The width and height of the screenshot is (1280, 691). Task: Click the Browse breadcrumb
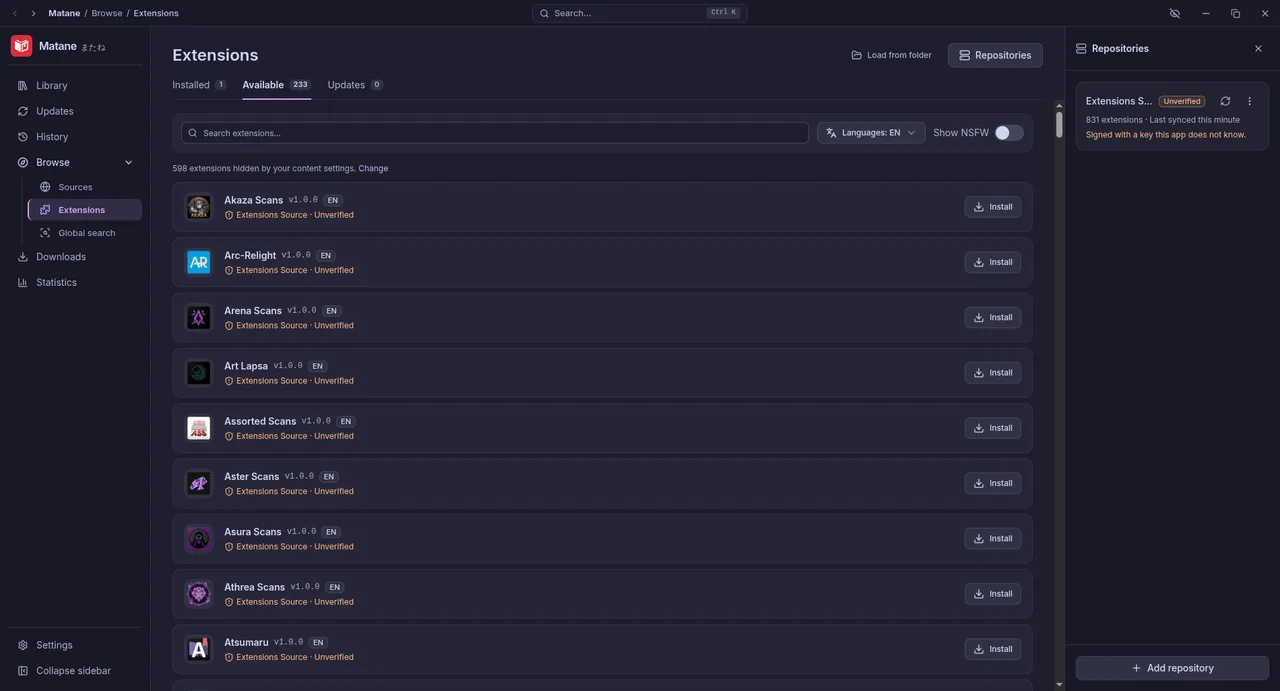[107, 13]
